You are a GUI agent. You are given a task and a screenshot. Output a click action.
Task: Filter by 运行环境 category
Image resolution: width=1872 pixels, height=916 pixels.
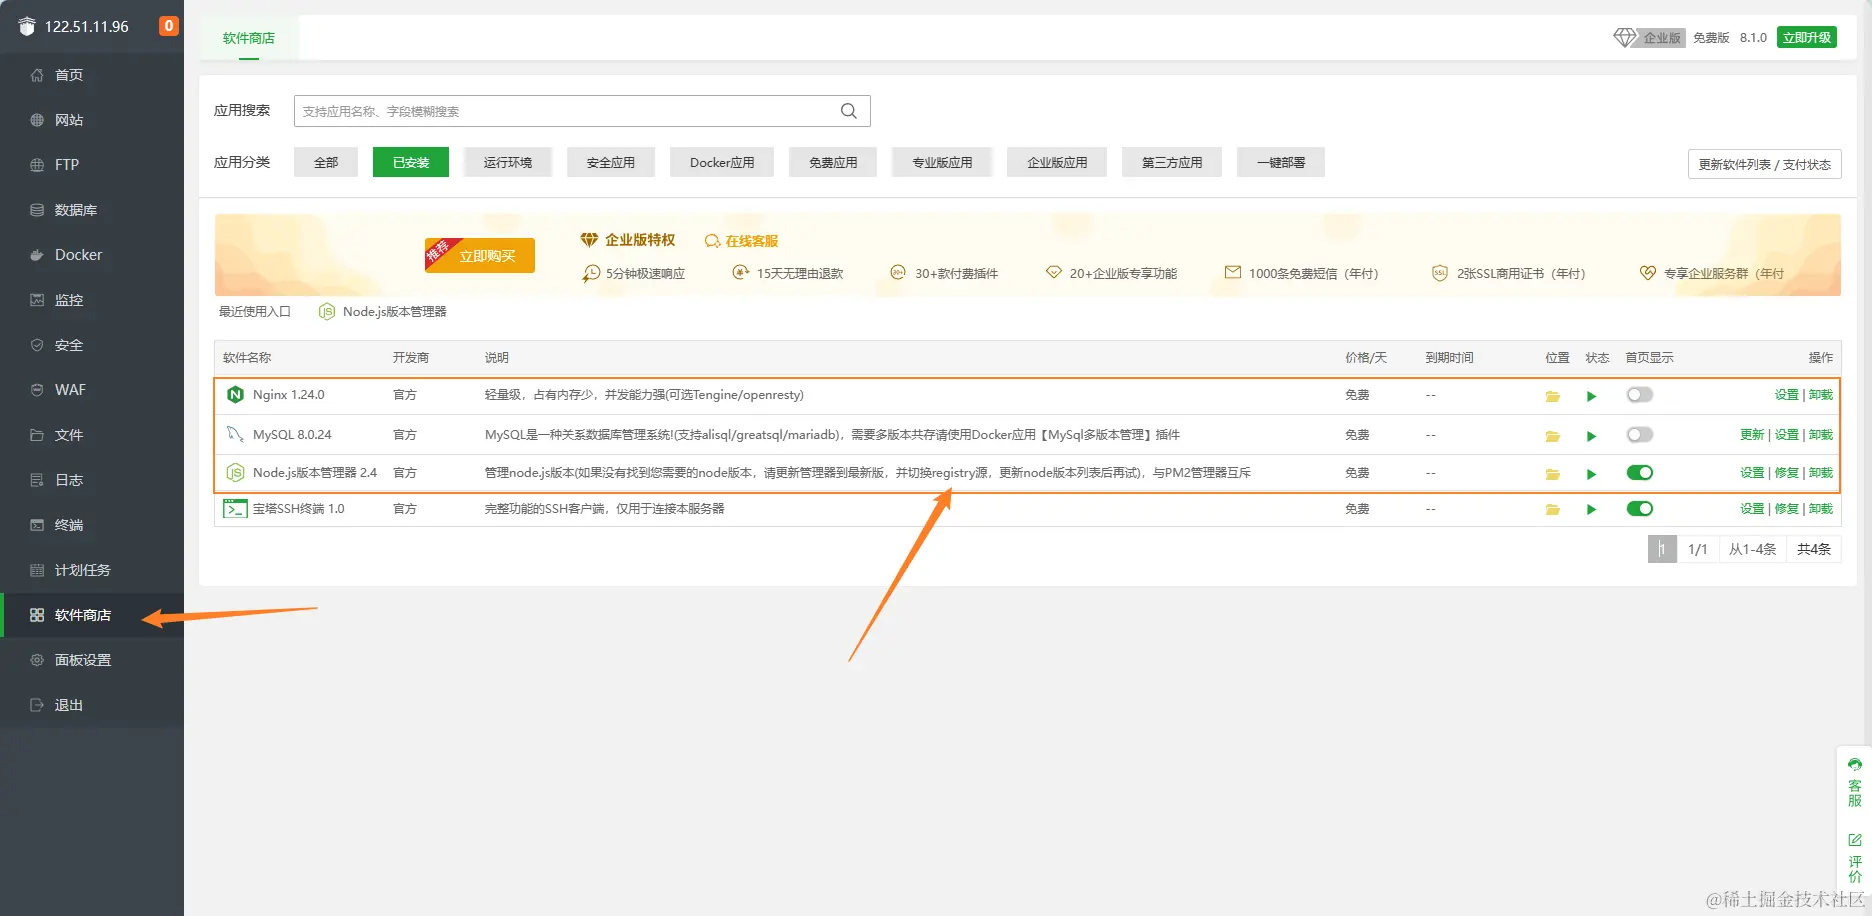[x=508, y=162]
